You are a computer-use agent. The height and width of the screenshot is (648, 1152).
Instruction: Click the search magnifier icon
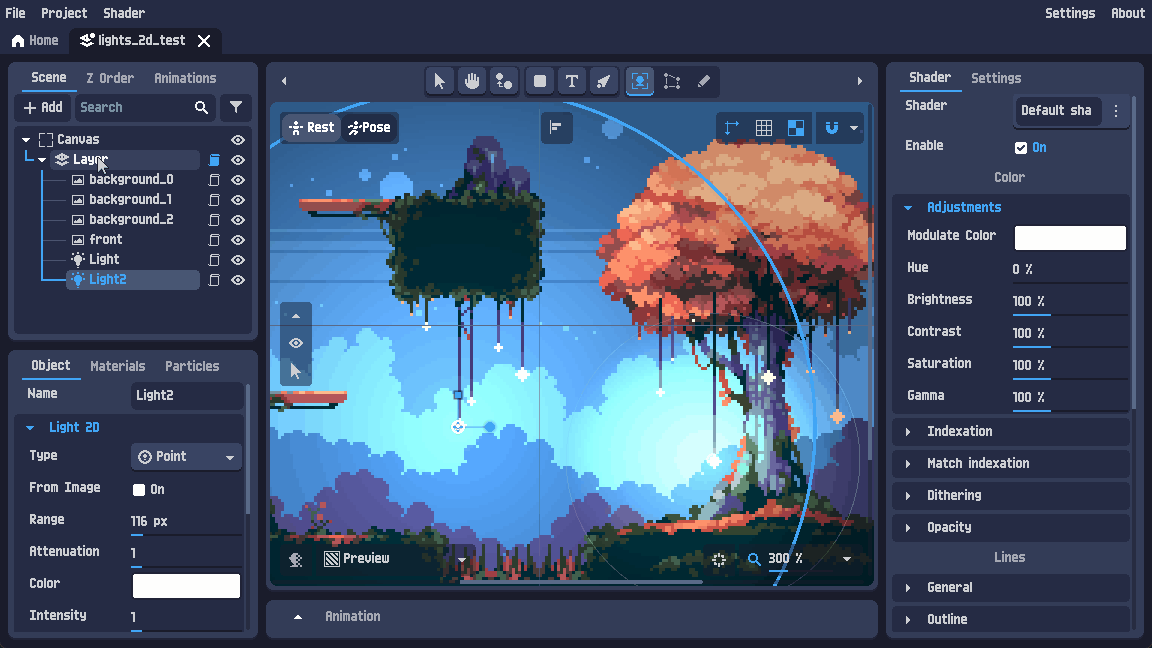pos(201,107)
